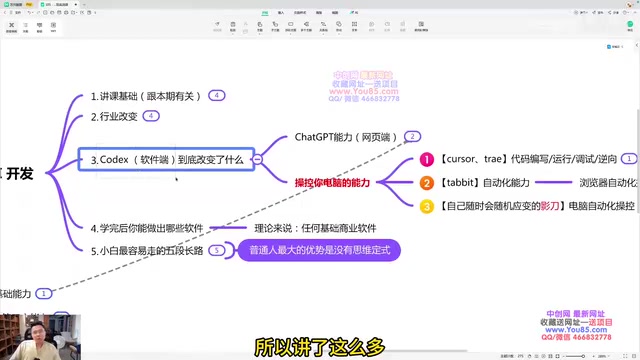Click the fullscreen icon in status bar

coord(625,356)
